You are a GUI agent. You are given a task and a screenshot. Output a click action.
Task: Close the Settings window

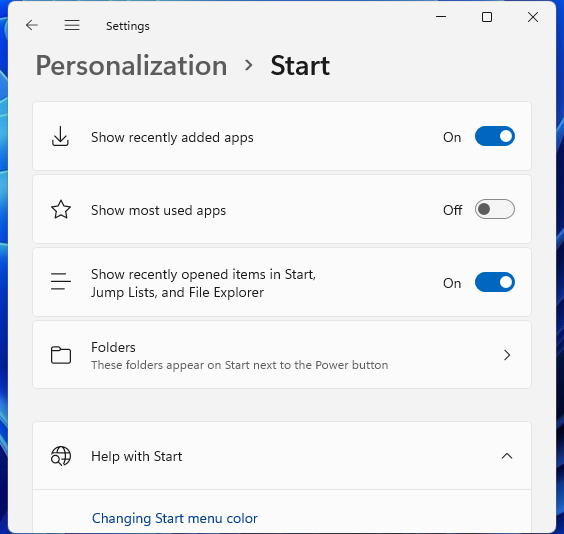(533, 17)
